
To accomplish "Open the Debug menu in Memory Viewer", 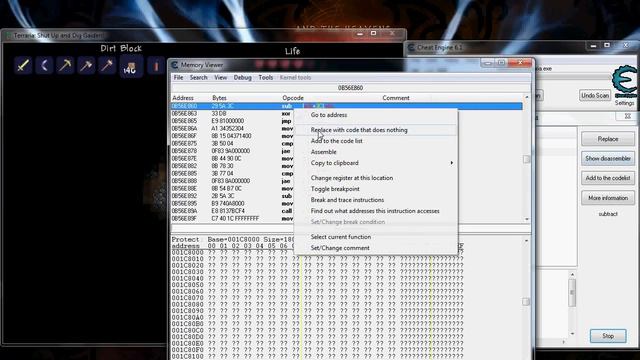I will [242, 78].
